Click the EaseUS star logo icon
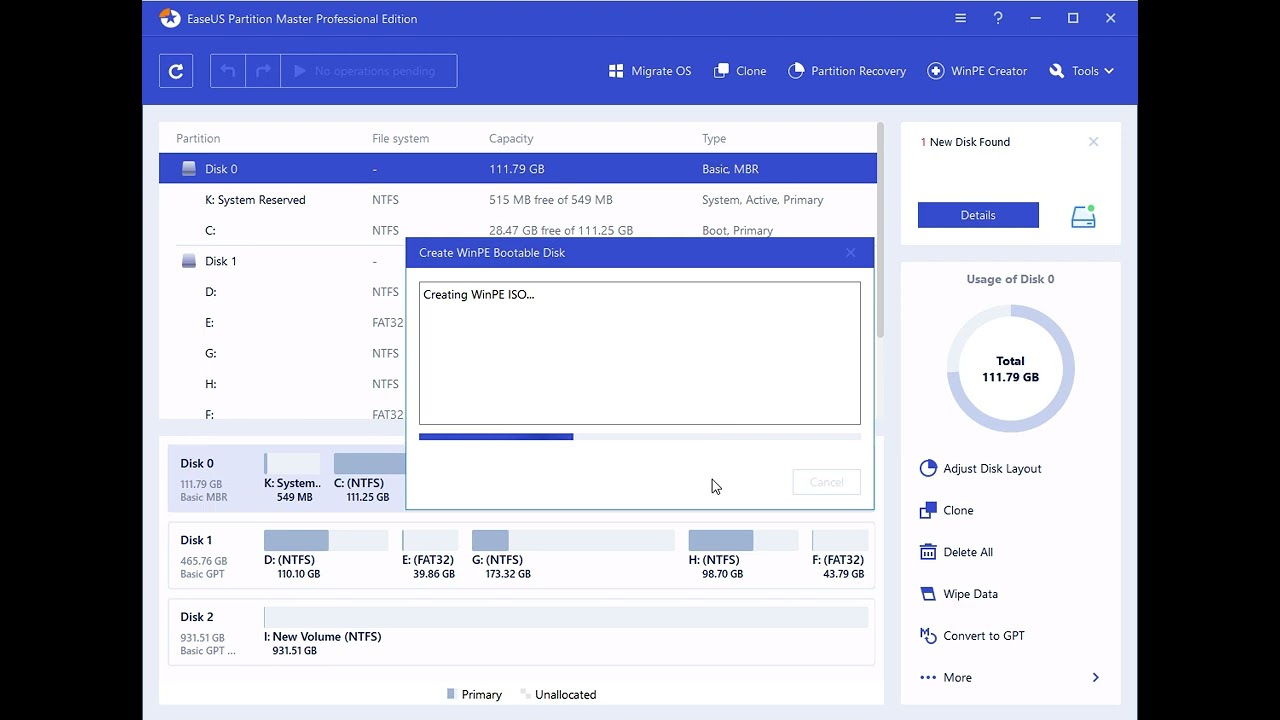The image size is (1280, 720). tap(170, 18)
